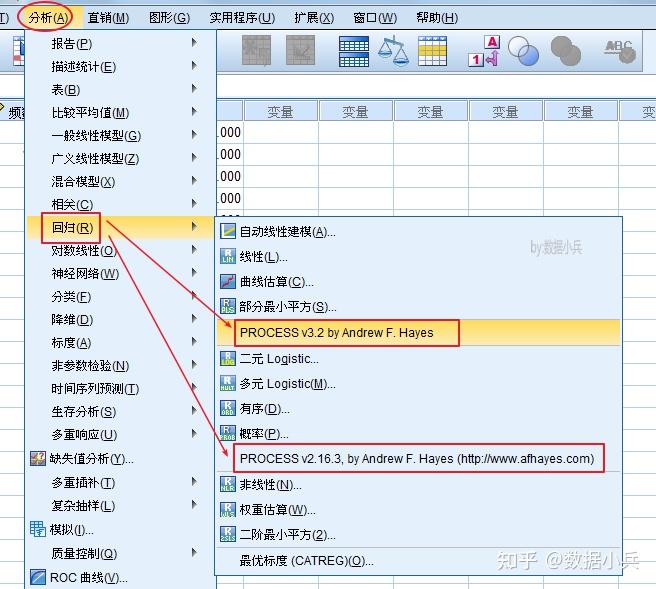Click the split file table icon in toolbar
This screenshot has height=589, width=656.
click(x=354, y=51)
